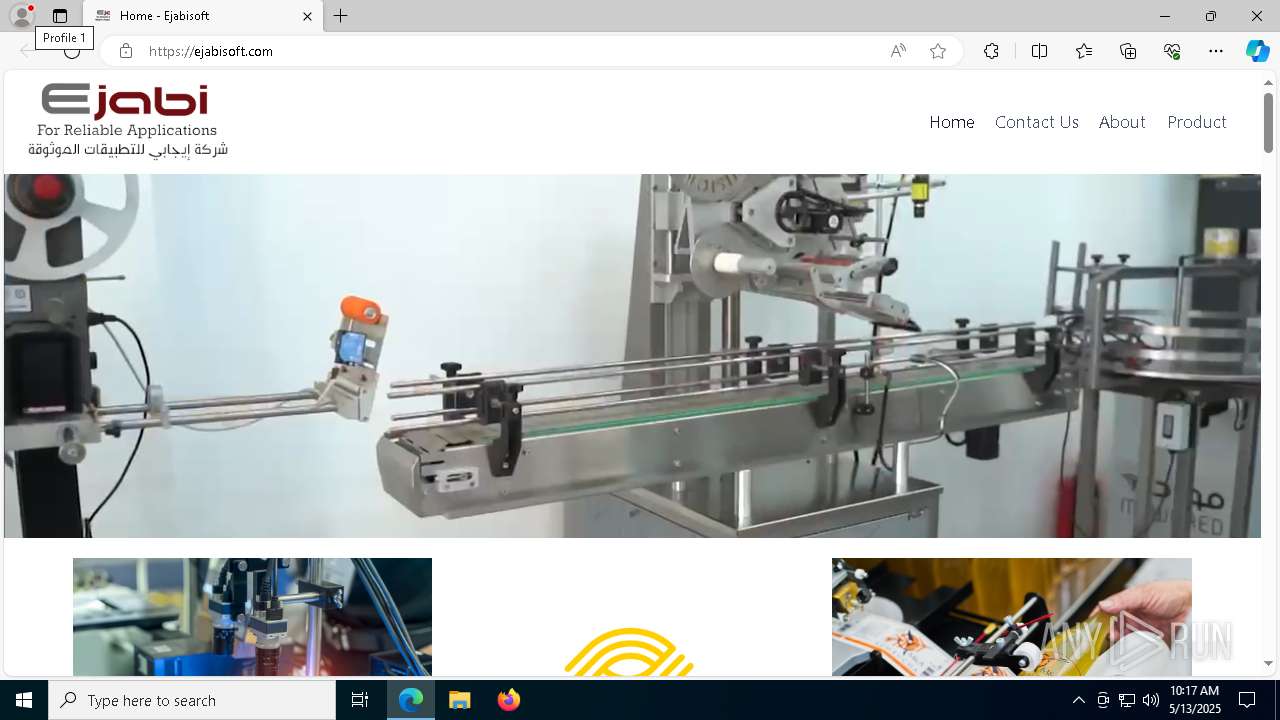Open Collections panel
Image resolution: width=1280 pixels, height=720 pixels.
click(x=1128, y=51)
